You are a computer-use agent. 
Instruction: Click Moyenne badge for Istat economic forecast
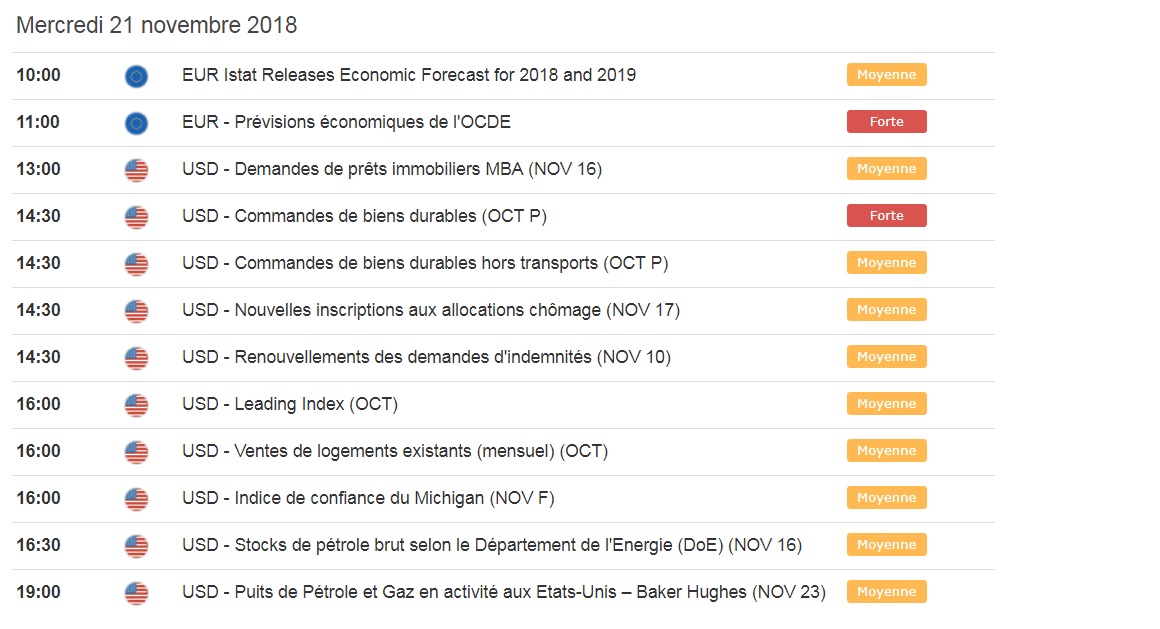[886, 75]
